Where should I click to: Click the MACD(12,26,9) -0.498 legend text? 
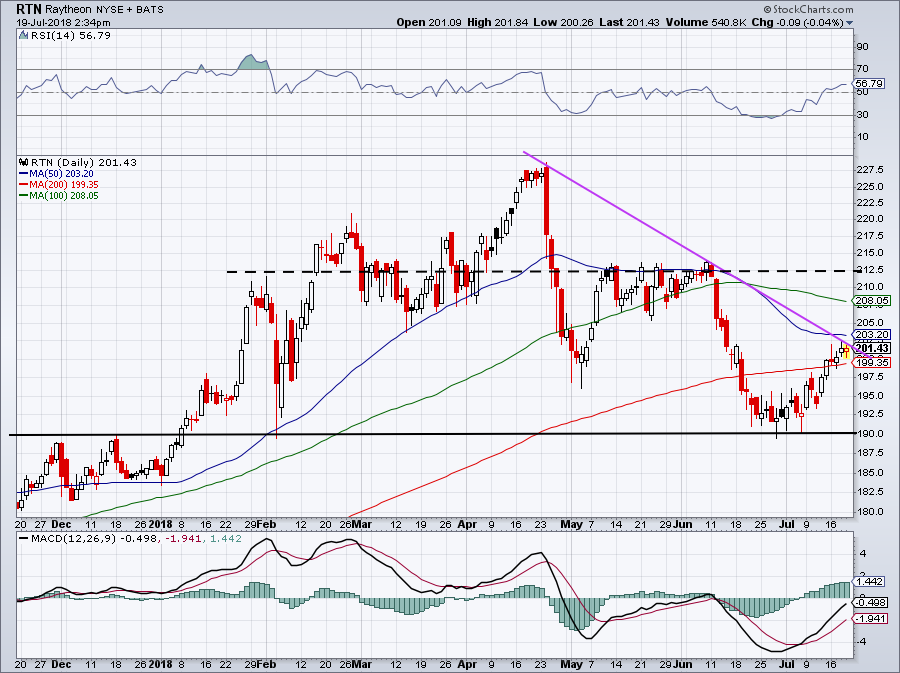[96, 539]
